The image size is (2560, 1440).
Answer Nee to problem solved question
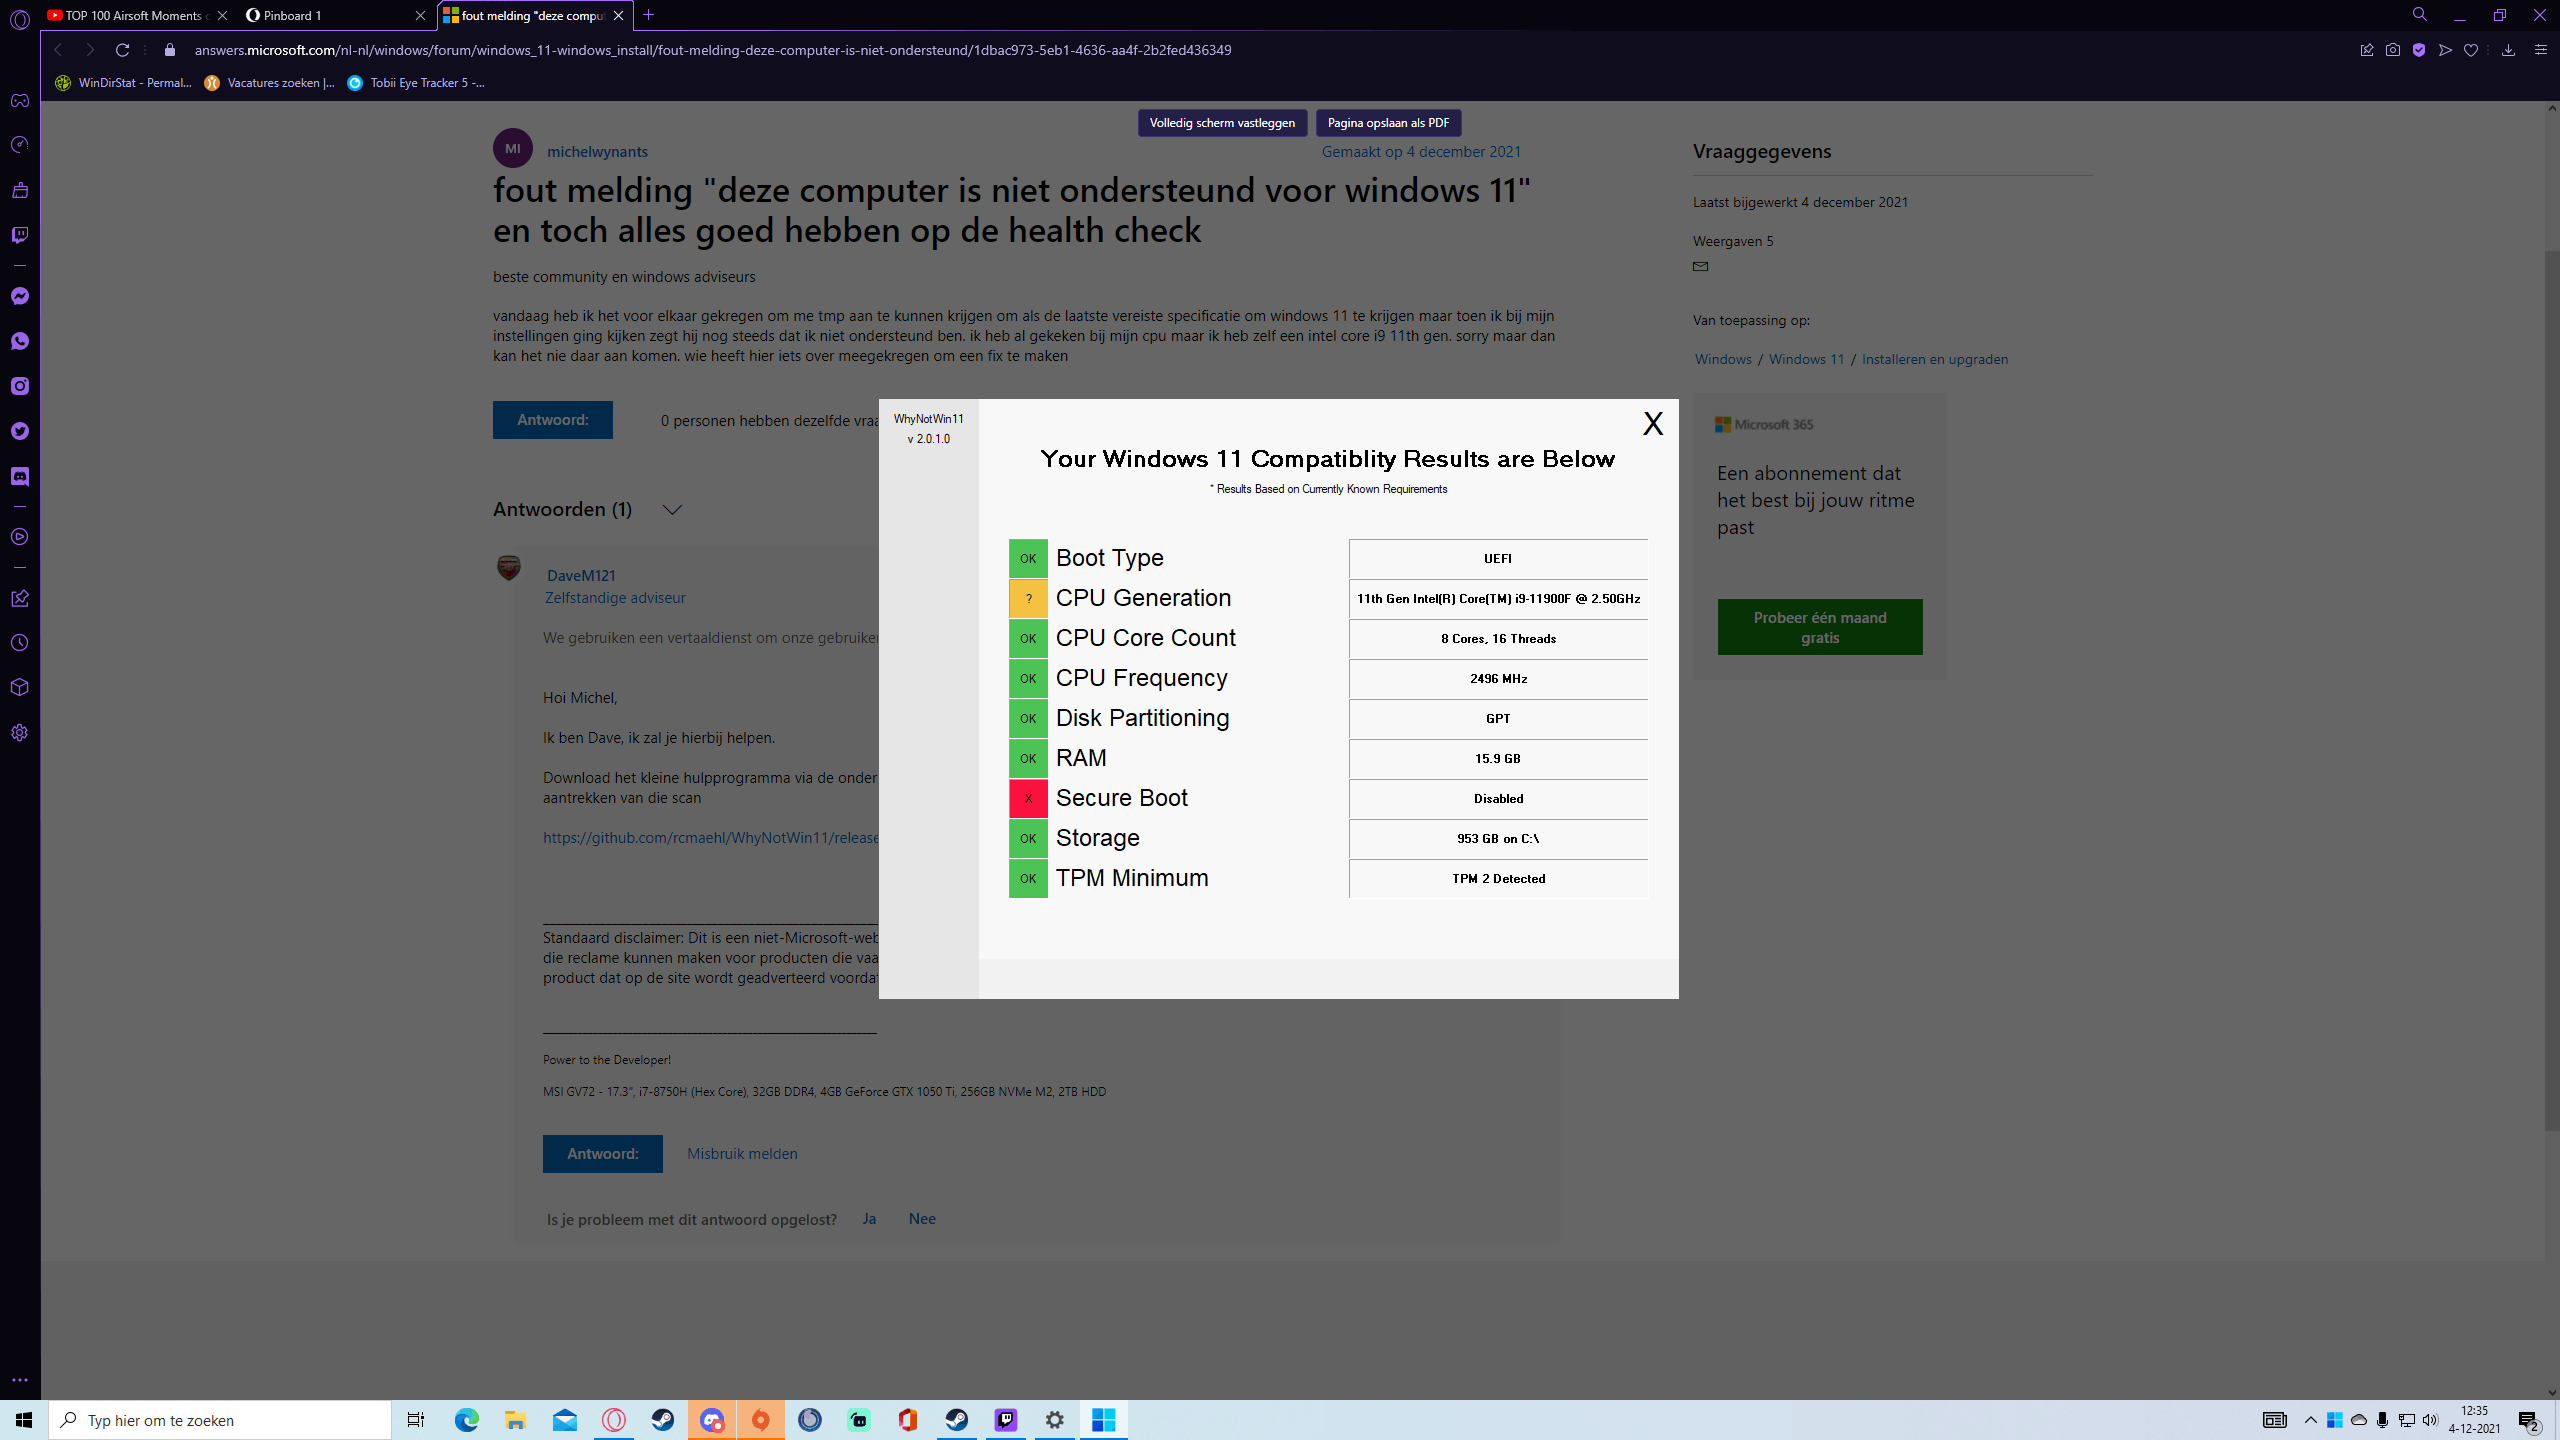point(922,1219)
